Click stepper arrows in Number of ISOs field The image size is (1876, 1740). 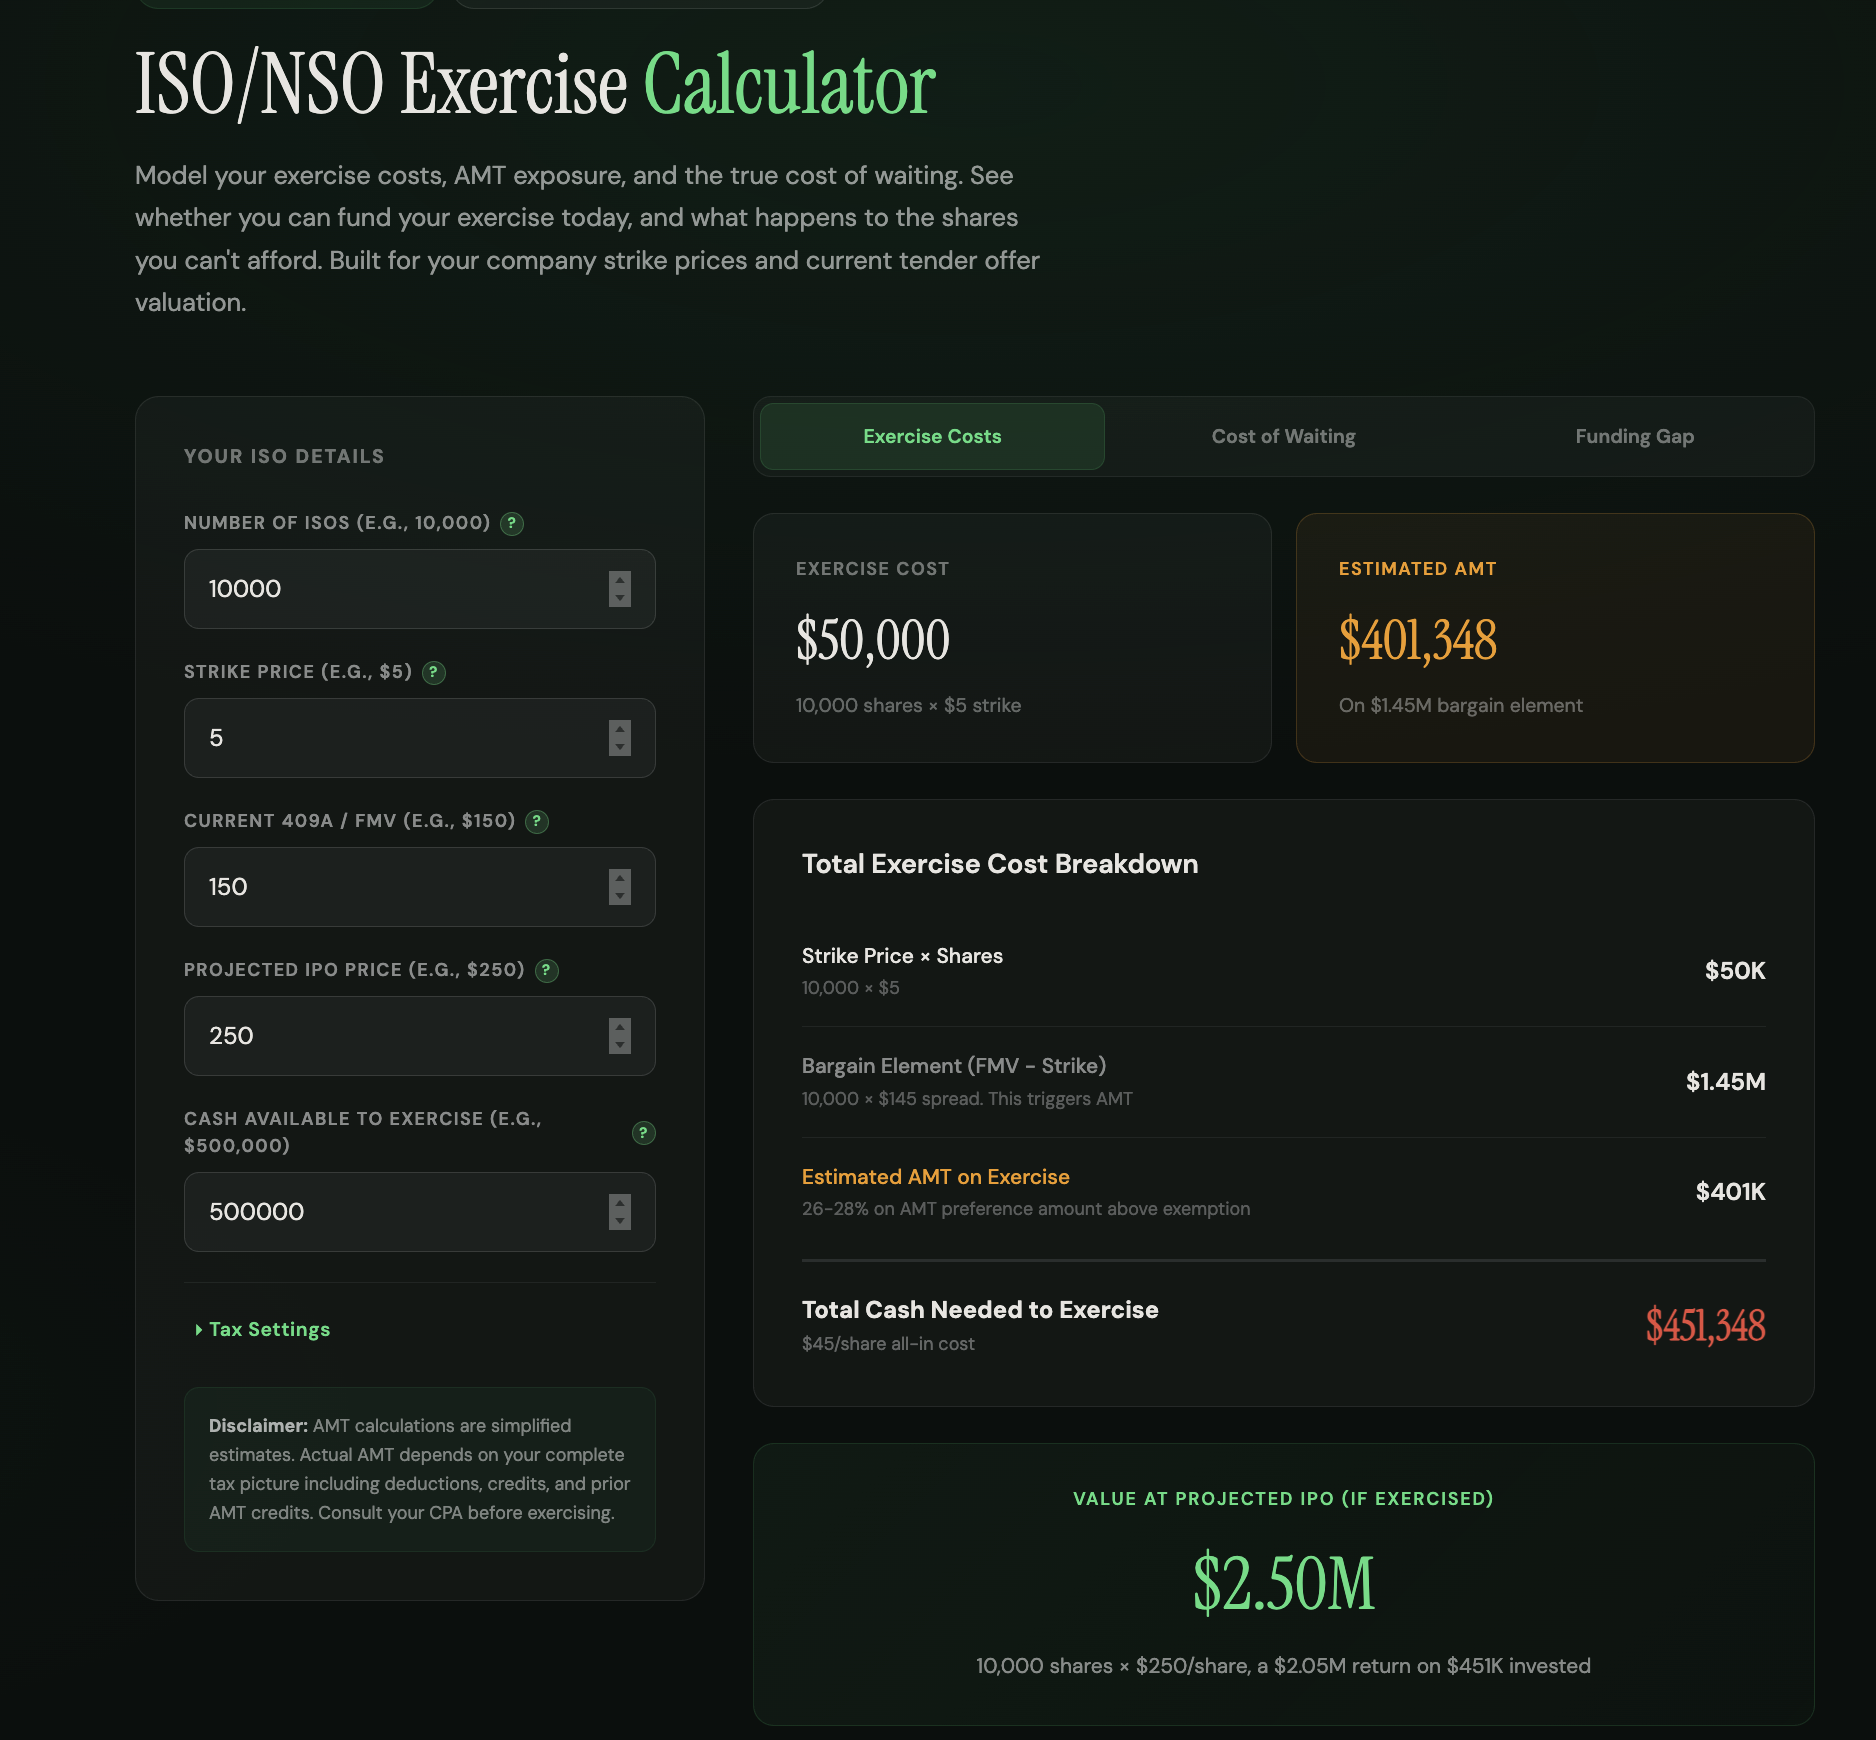(620, 589)
